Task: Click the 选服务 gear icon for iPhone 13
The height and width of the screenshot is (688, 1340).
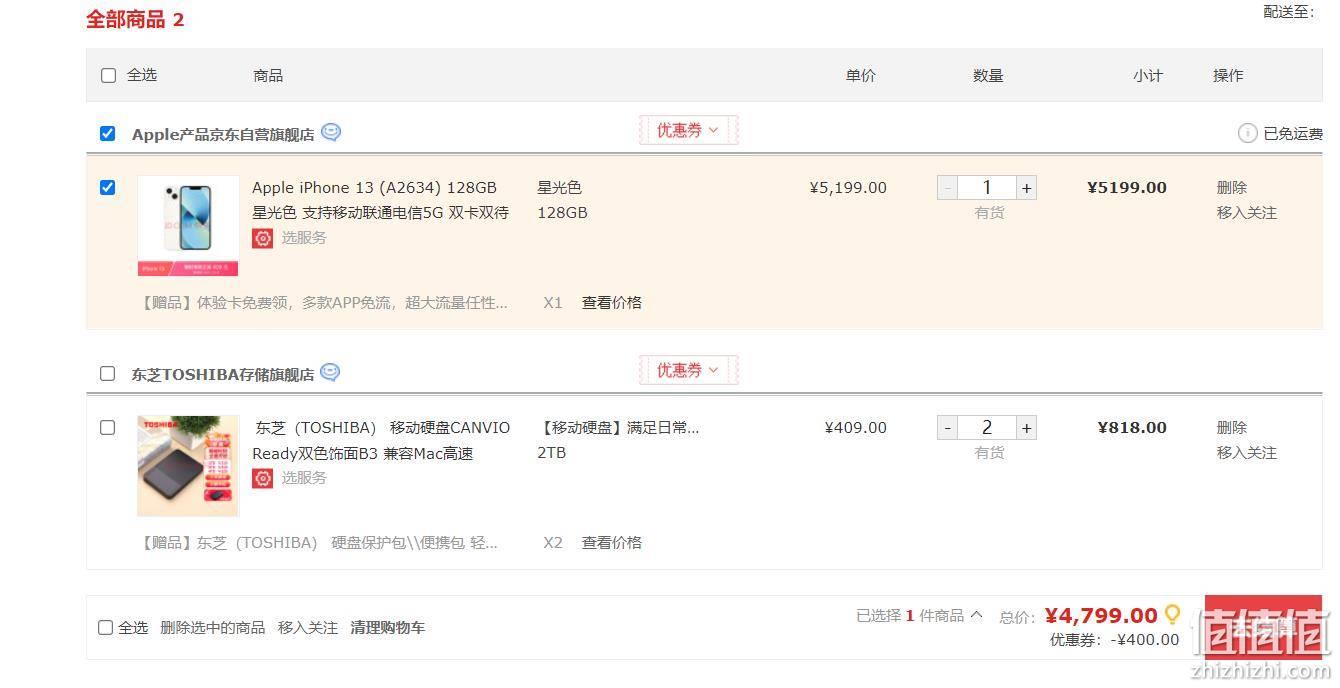Action: (263, 238)
